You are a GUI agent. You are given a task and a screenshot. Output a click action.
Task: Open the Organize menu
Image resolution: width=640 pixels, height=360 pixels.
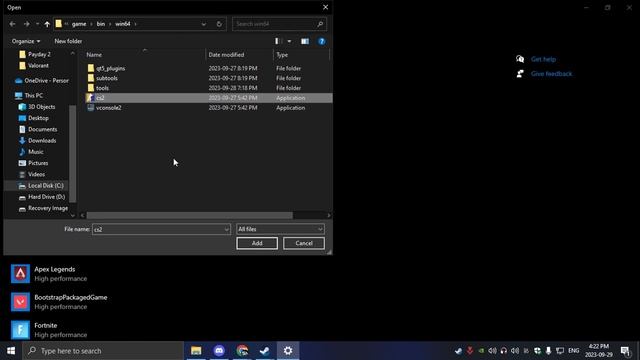click(26, 41)
